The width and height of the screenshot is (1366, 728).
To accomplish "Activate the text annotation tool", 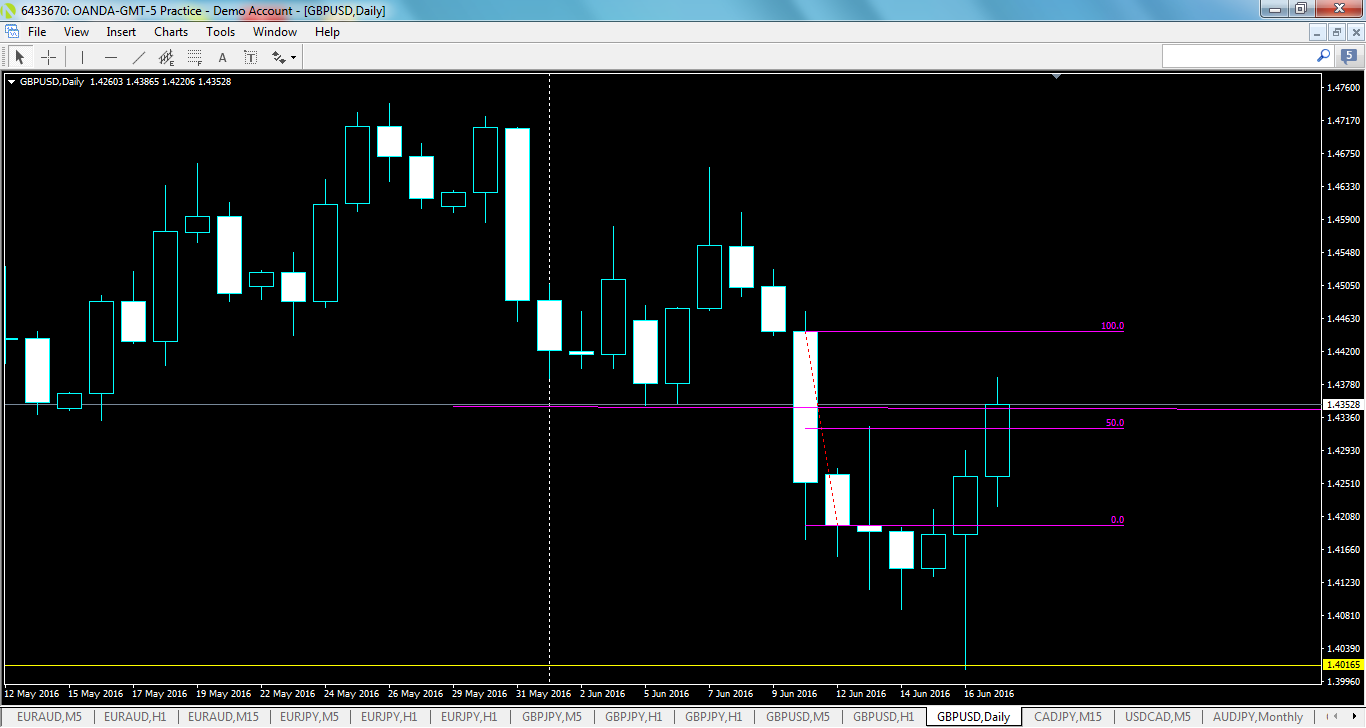I will pyautogui.click(x=222, y=57).
